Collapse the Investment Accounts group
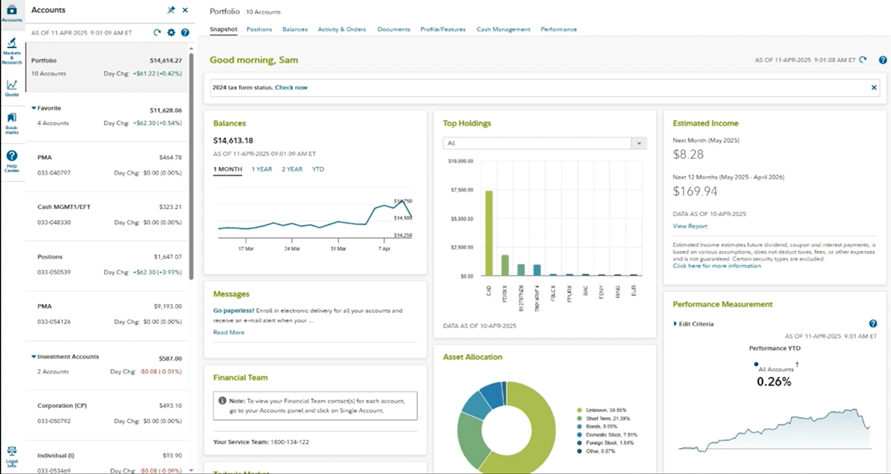This screenshot has height=474, width=891. coord(34,357)
